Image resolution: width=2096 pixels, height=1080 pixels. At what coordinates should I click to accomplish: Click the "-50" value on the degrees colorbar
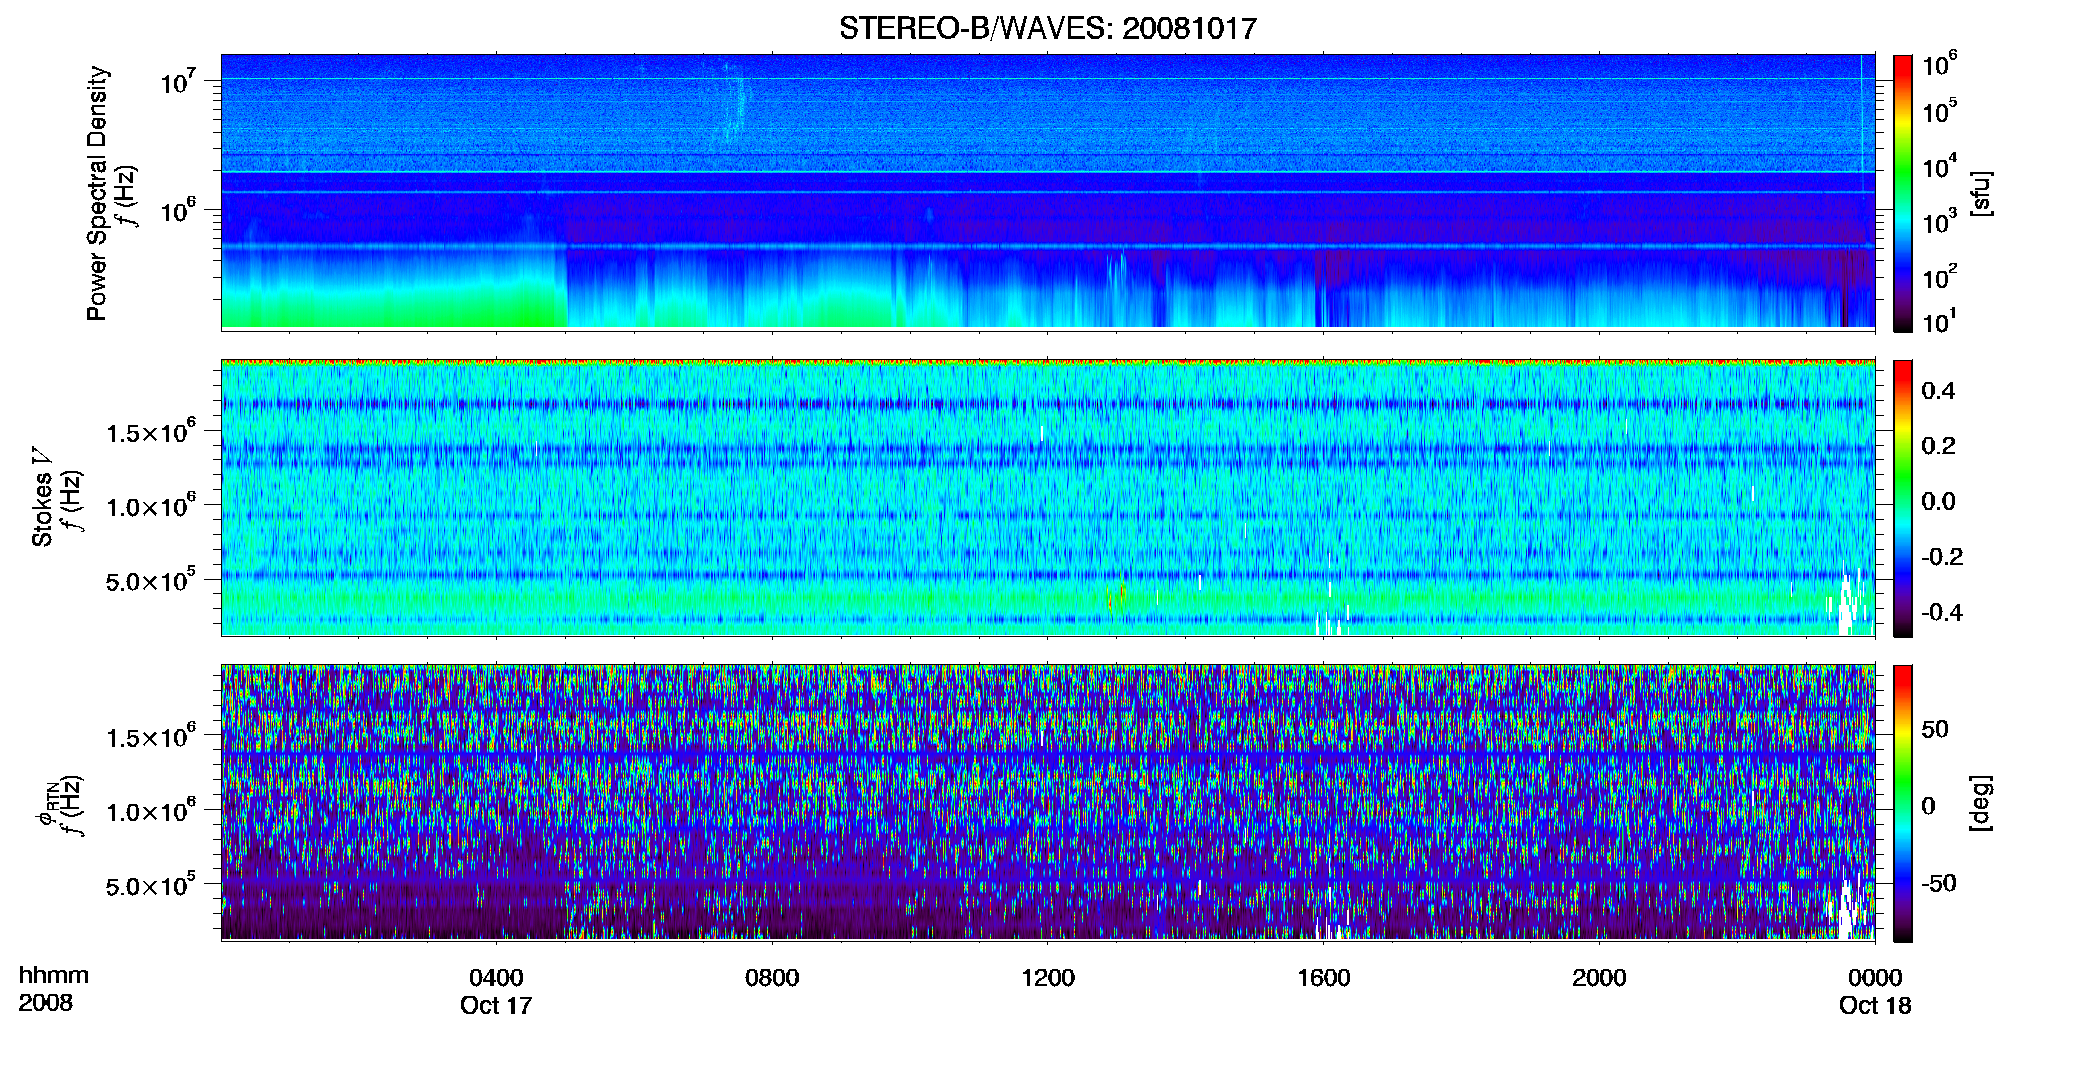(1939, 884)
